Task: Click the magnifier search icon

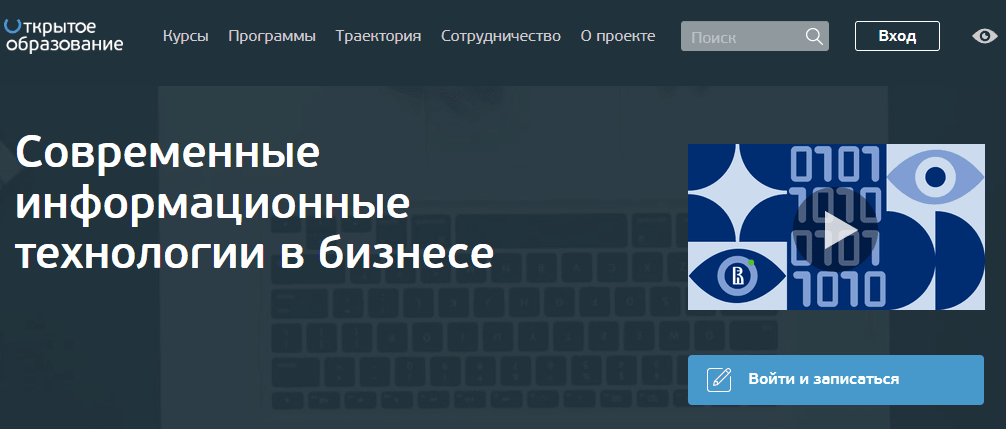Action: tap(814, 37)
